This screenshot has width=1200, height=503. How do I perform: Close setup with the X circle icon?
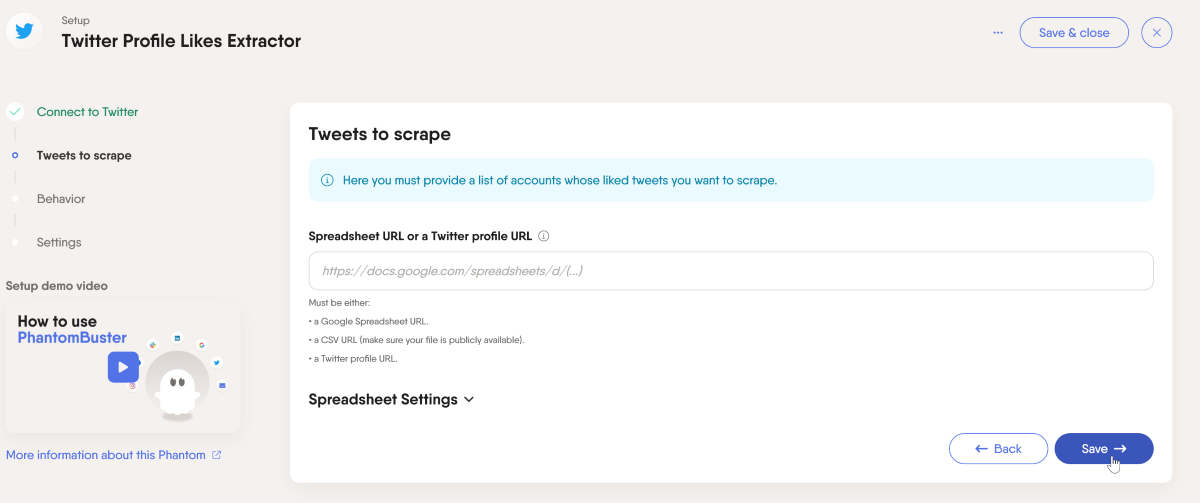pyautogui.click(x=1156, y=33)
